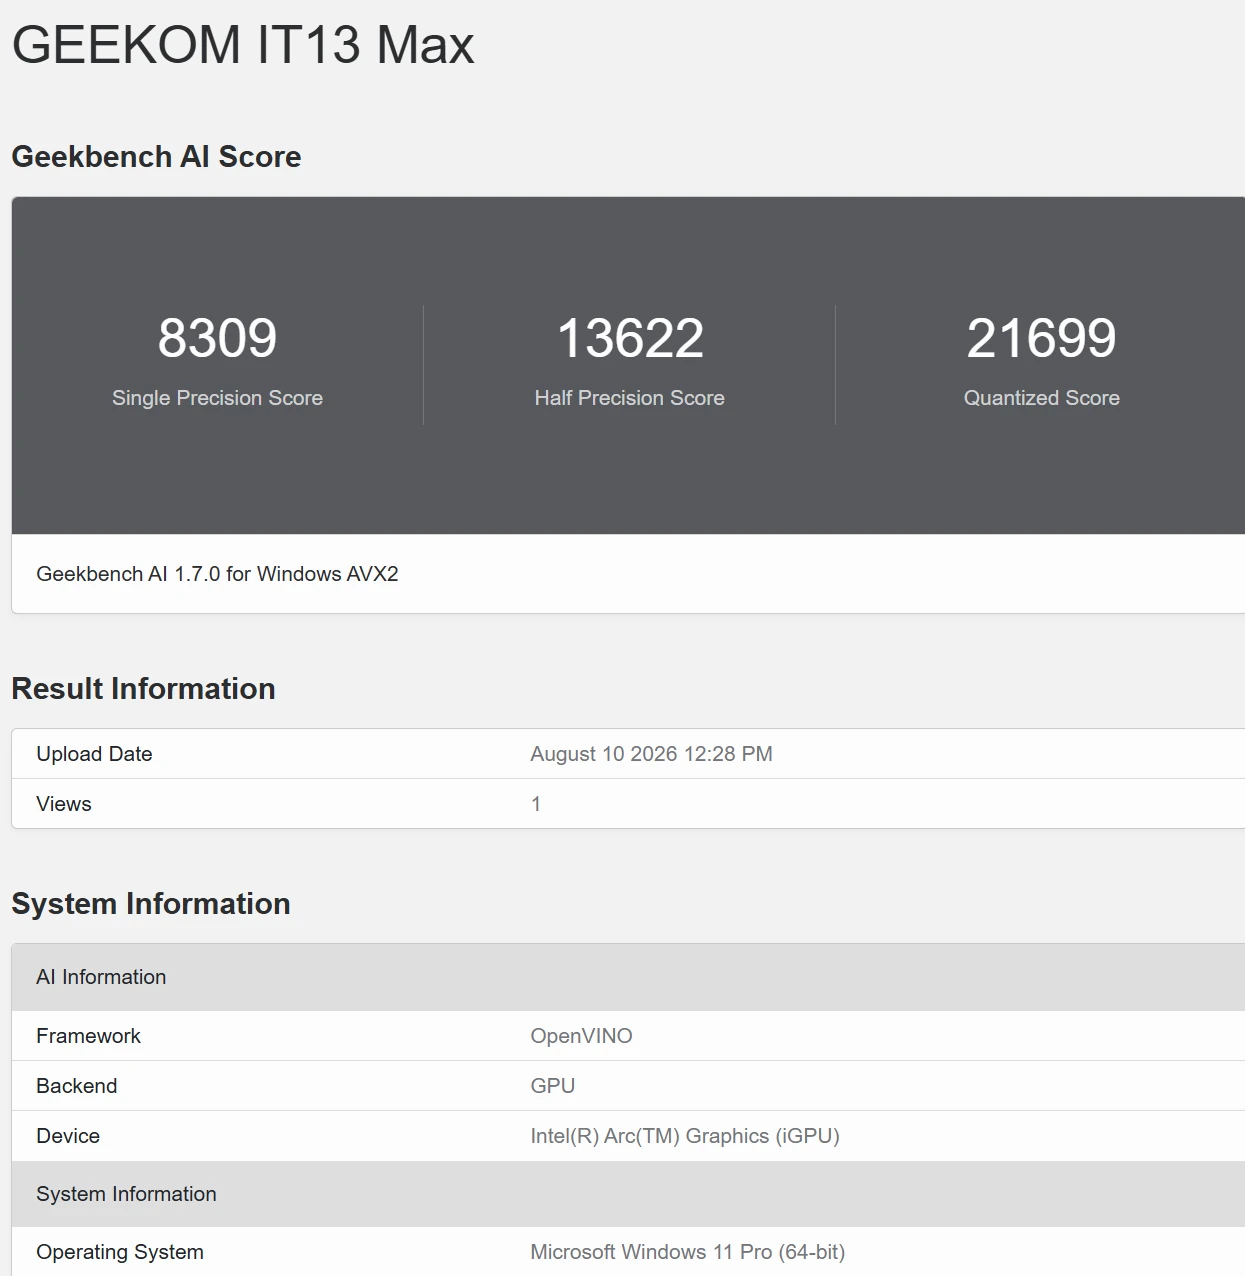1245x1276 pixels.
Task: Select the 'GEEKOM IT13 Max' page title
Action: click(x=243, y=45)
